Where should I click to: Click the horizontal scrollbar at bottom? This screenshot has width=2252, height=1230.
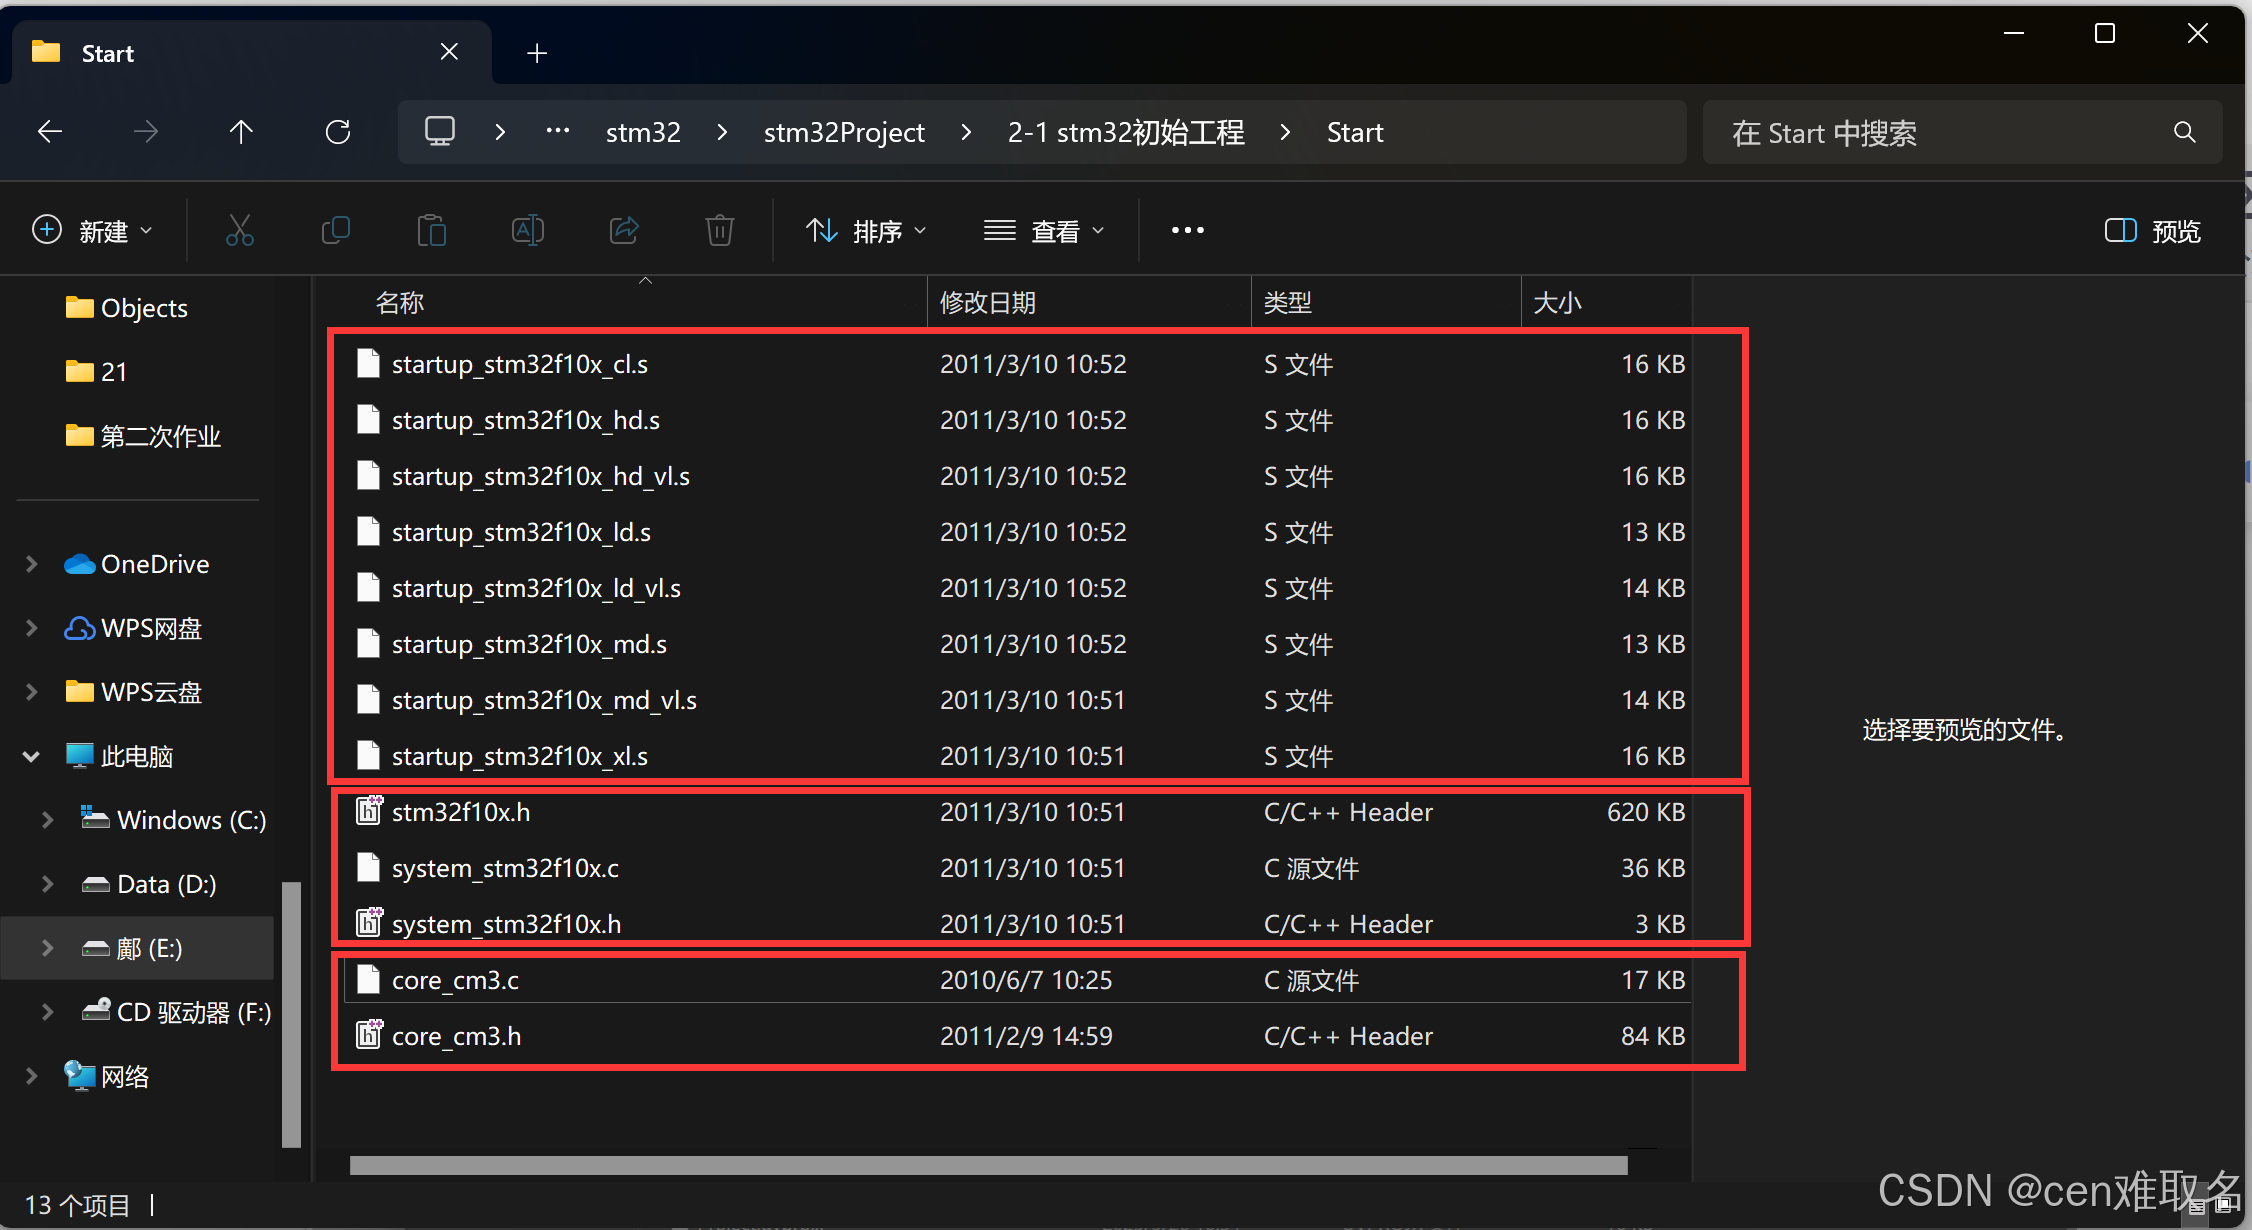pyautogui.click(x=988, y=1165)
